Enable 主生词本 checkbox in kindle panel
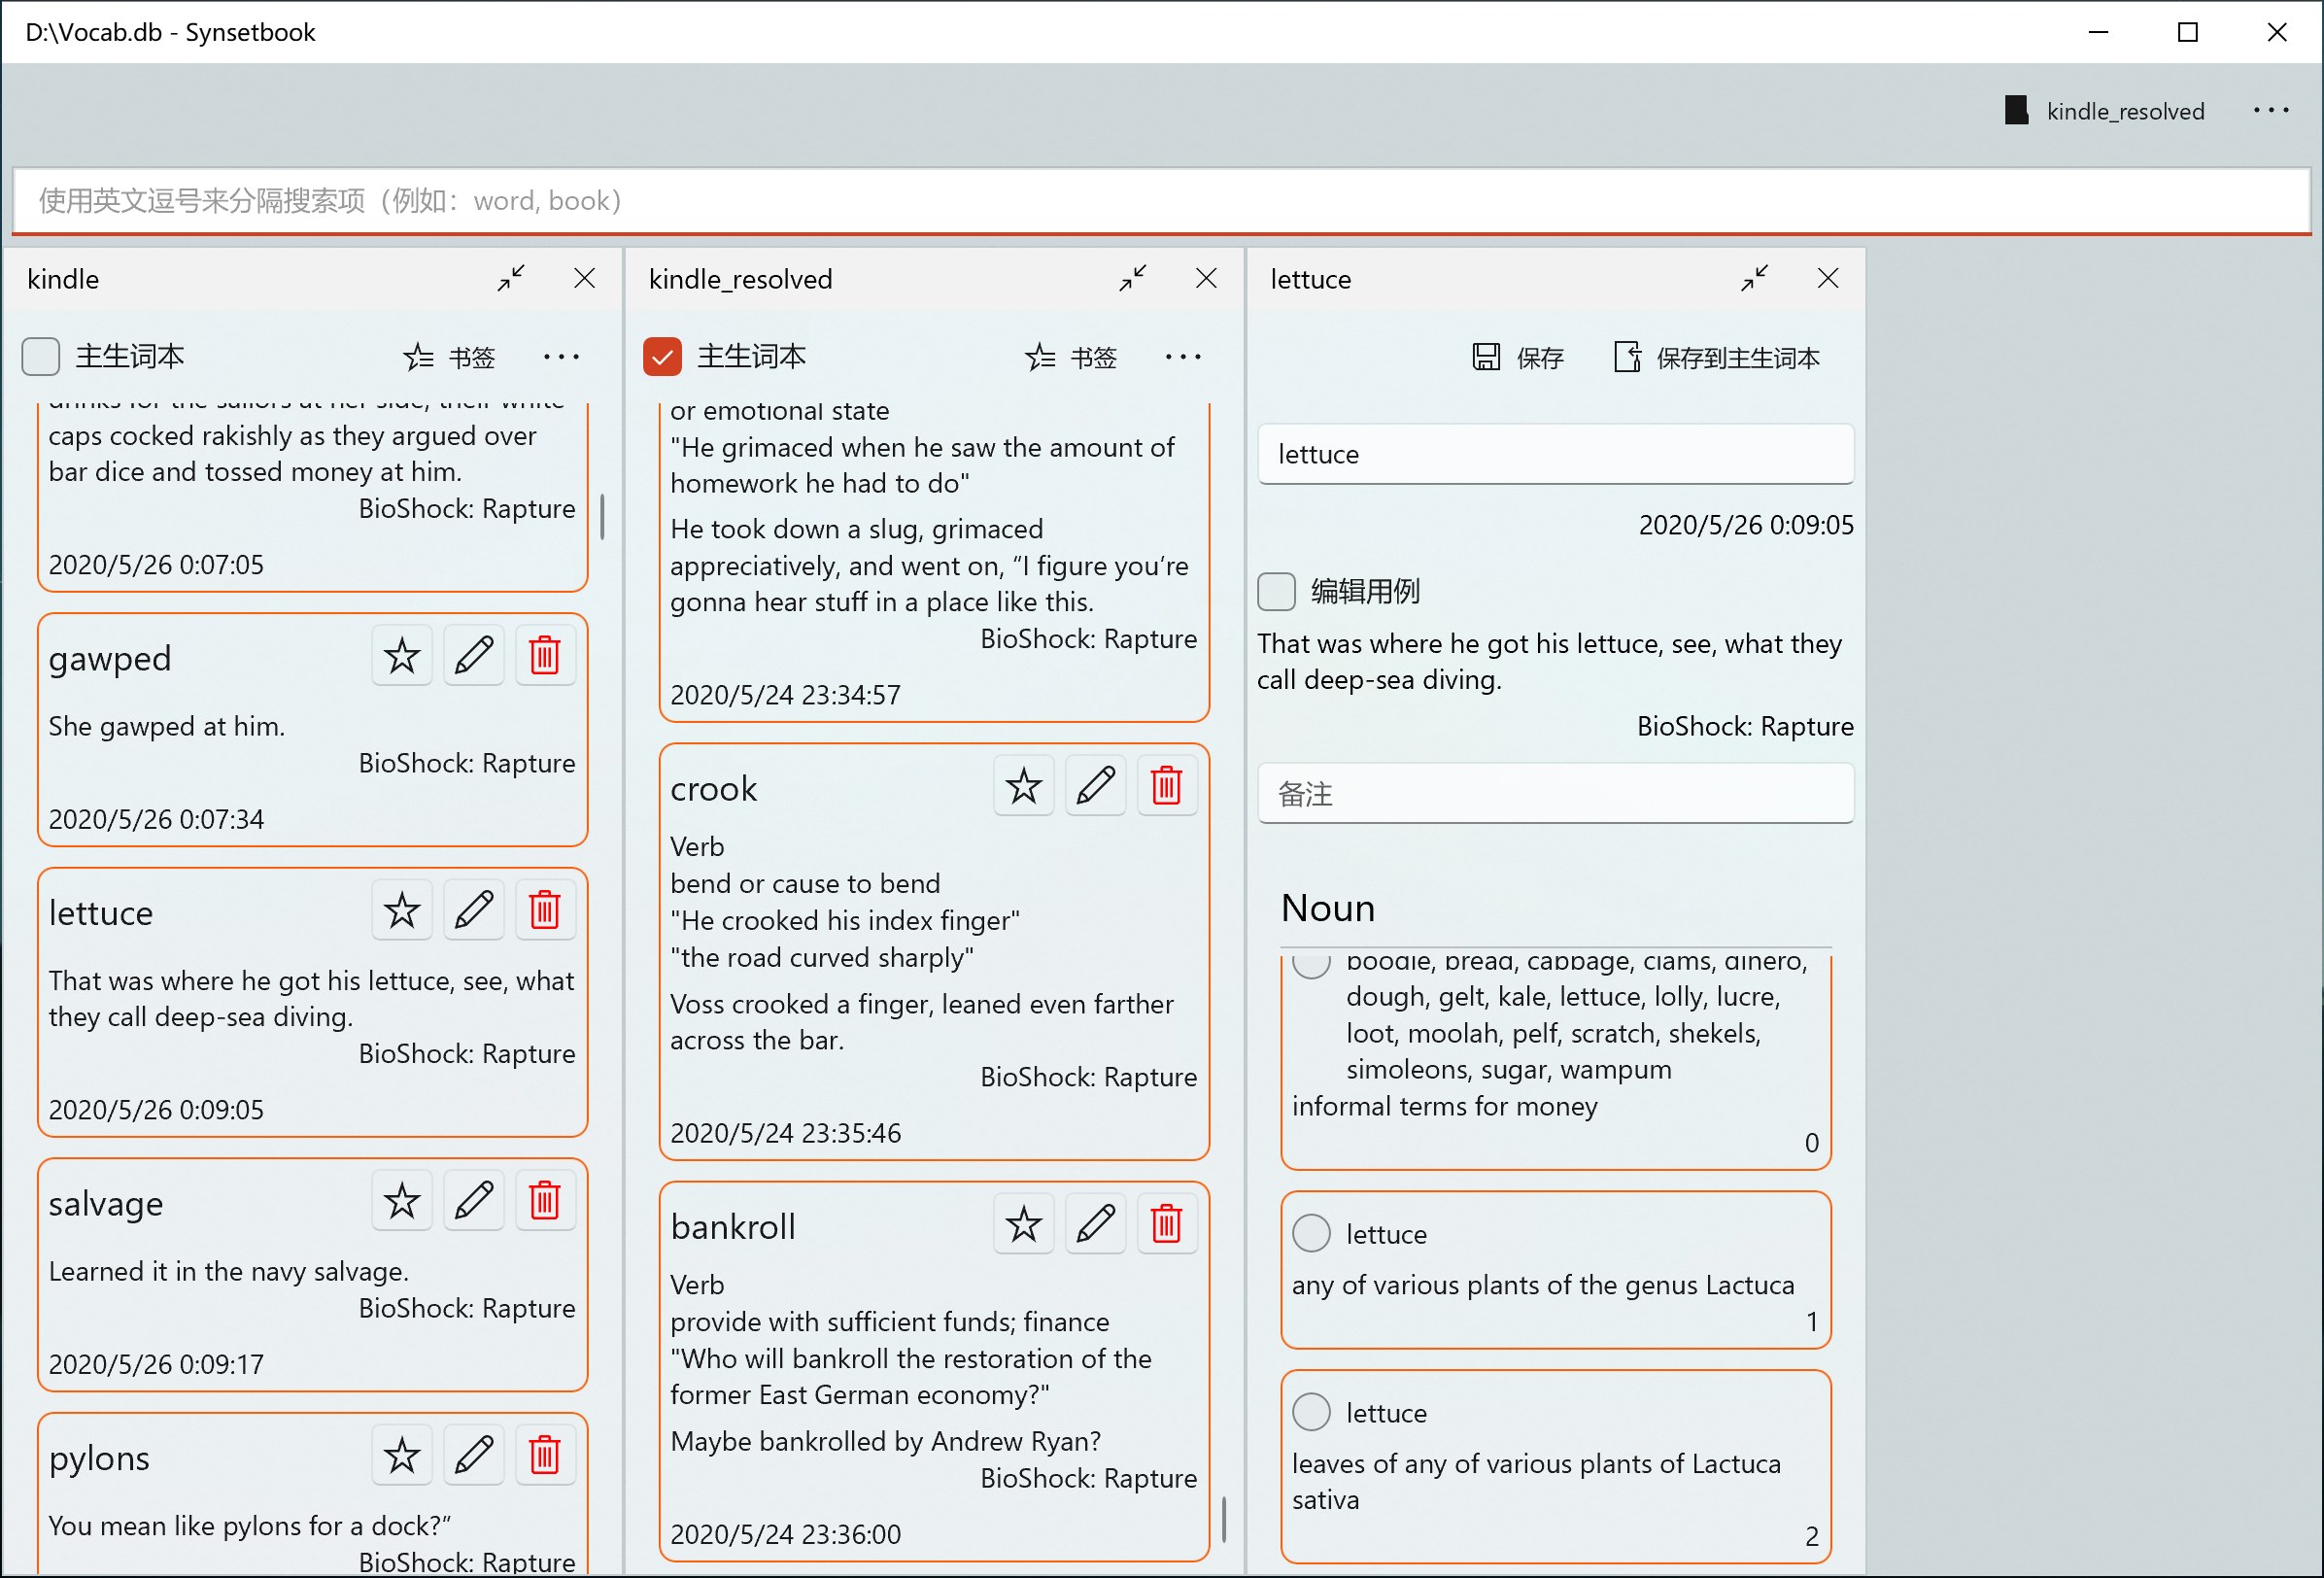The width and height of the screenshot is (2324, 1578). click(41, 357)
